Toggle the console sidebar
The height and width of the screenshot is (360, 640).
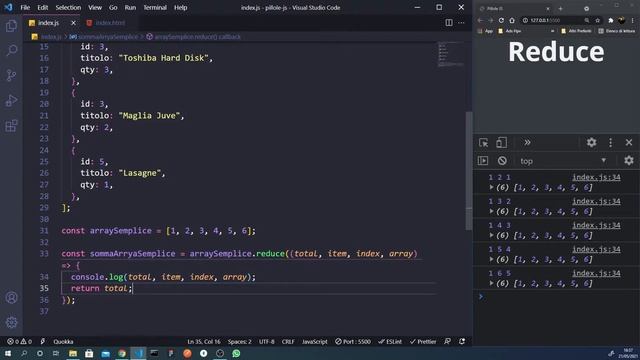click(483, 161)
